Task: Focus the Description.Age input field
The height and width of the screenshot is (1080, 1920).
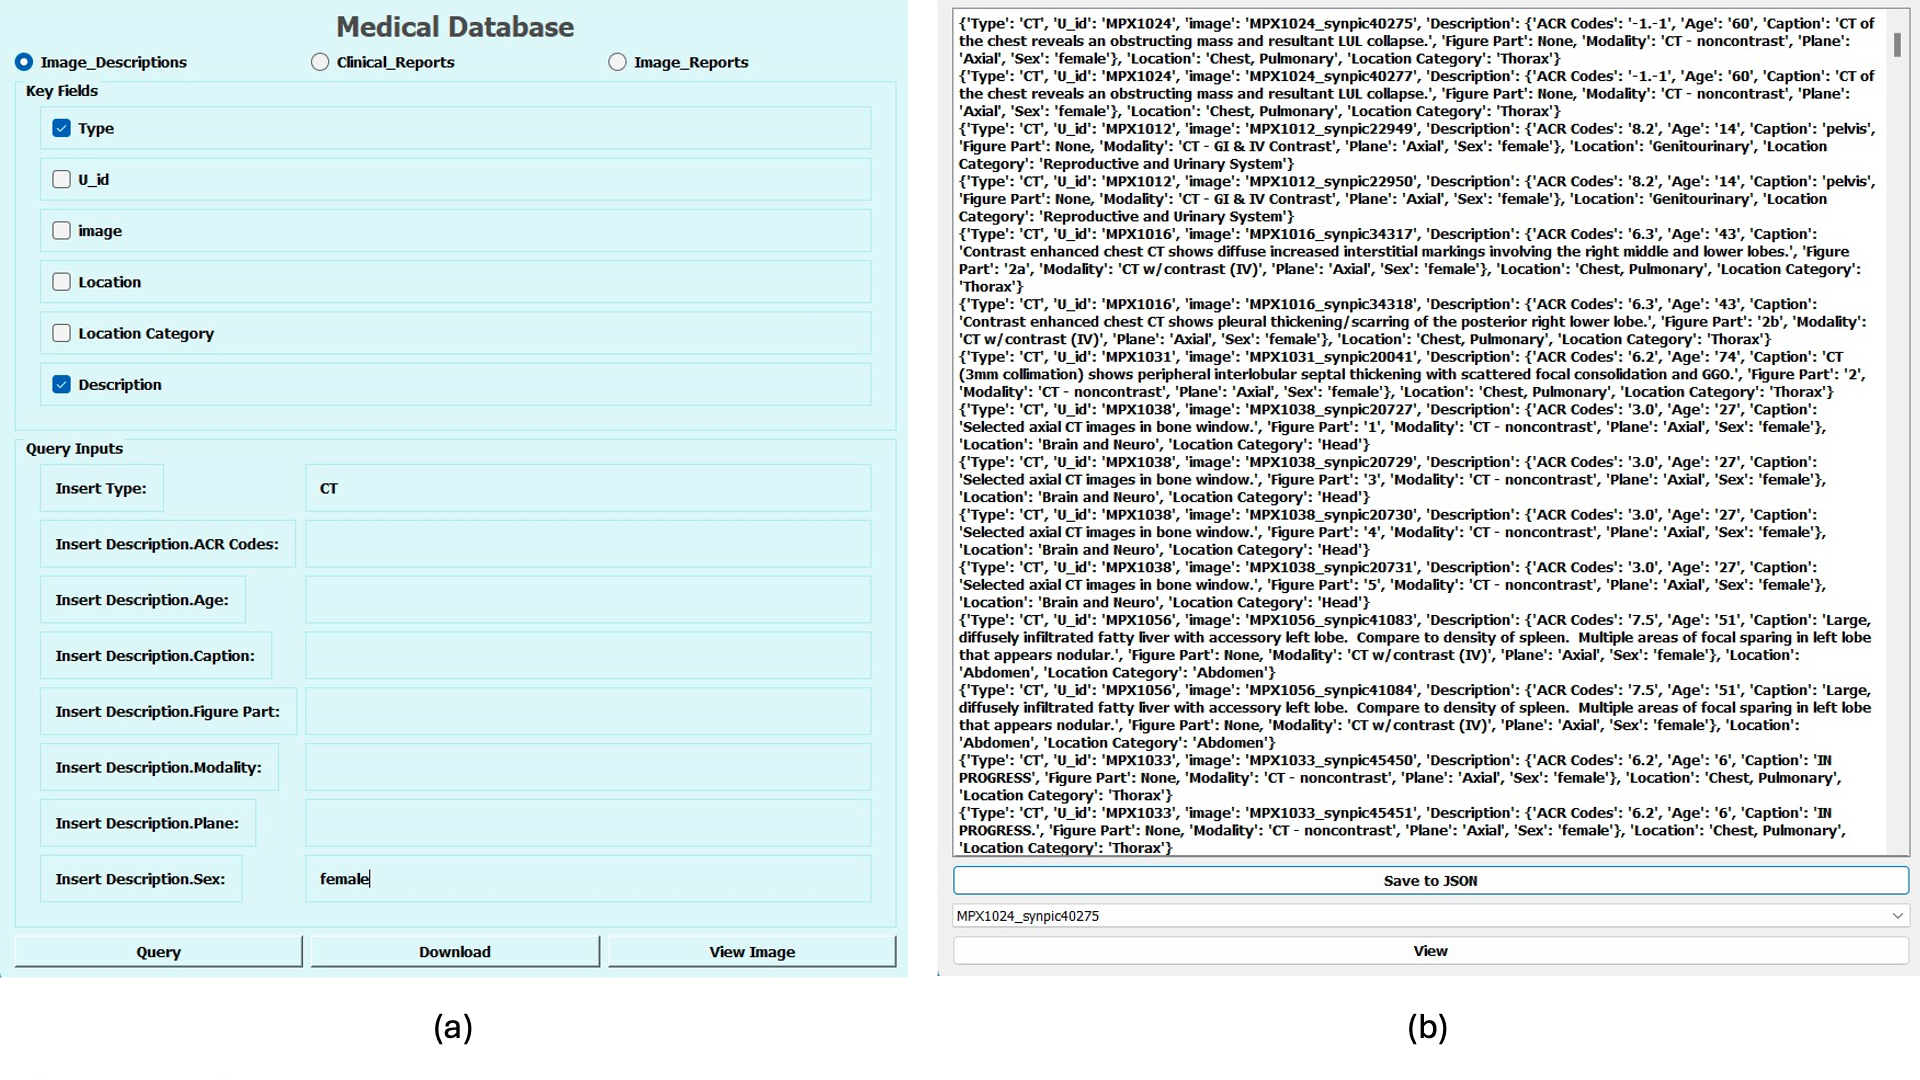Action: (x=588, y=600)
